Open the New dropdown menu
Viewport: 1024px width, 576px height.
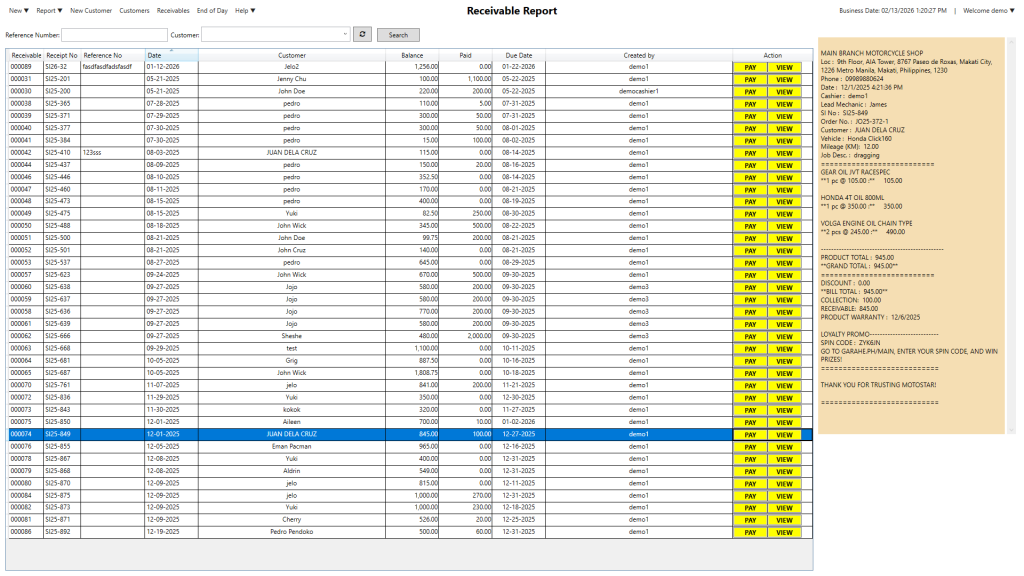[19, 10]
